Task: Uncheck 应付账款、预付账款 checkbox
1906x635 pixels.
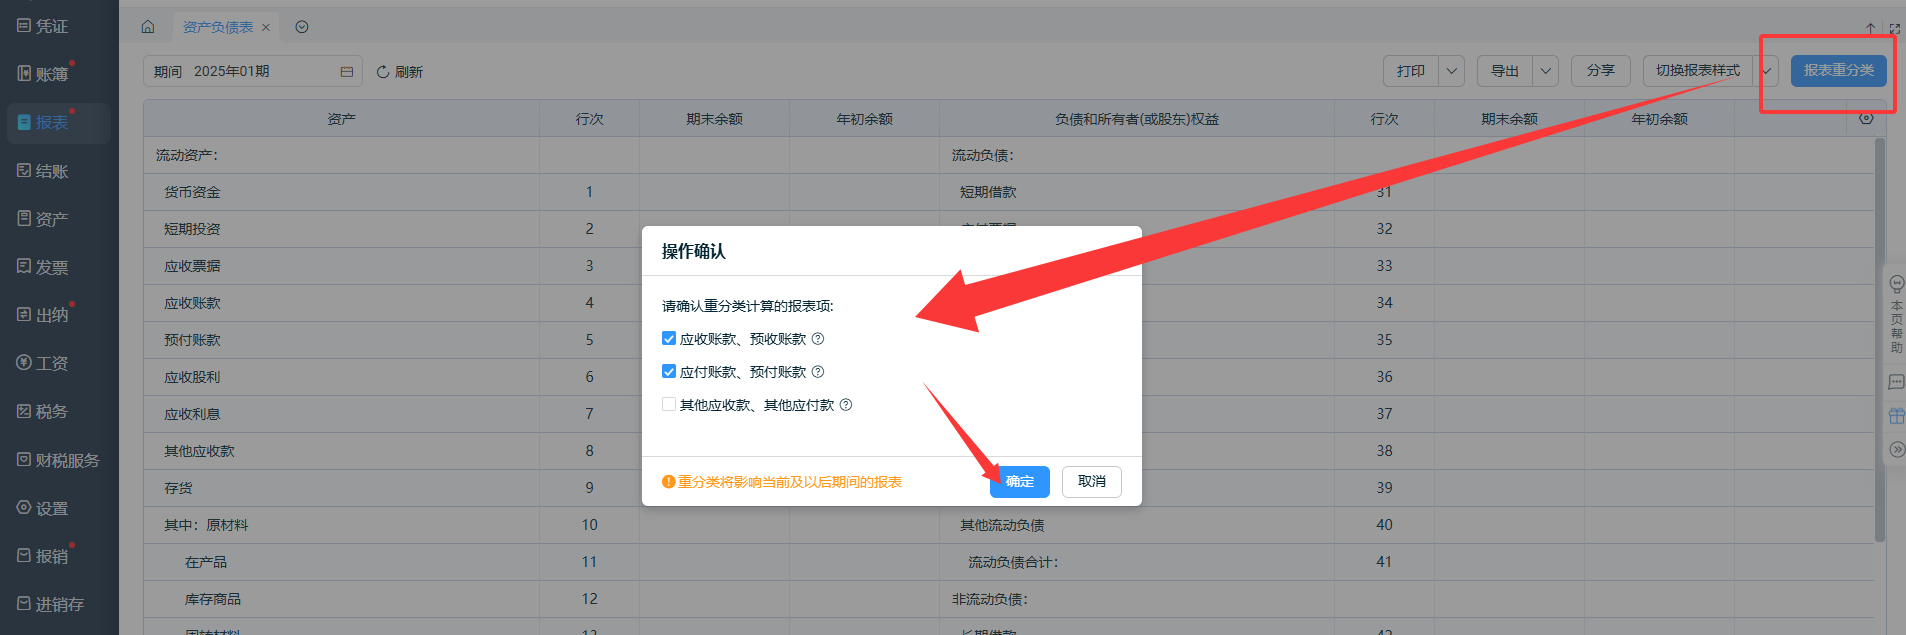Action: point(669,372)
